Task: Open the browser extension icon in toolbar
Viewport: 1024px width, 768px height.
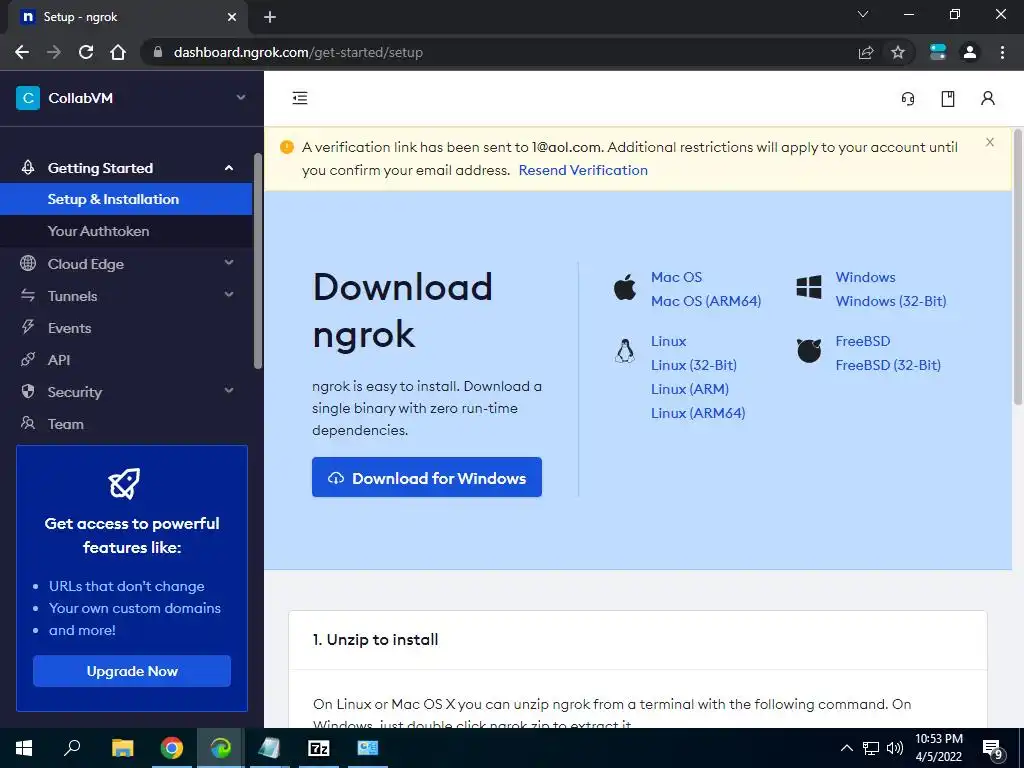Action: [x=938, y=52]
